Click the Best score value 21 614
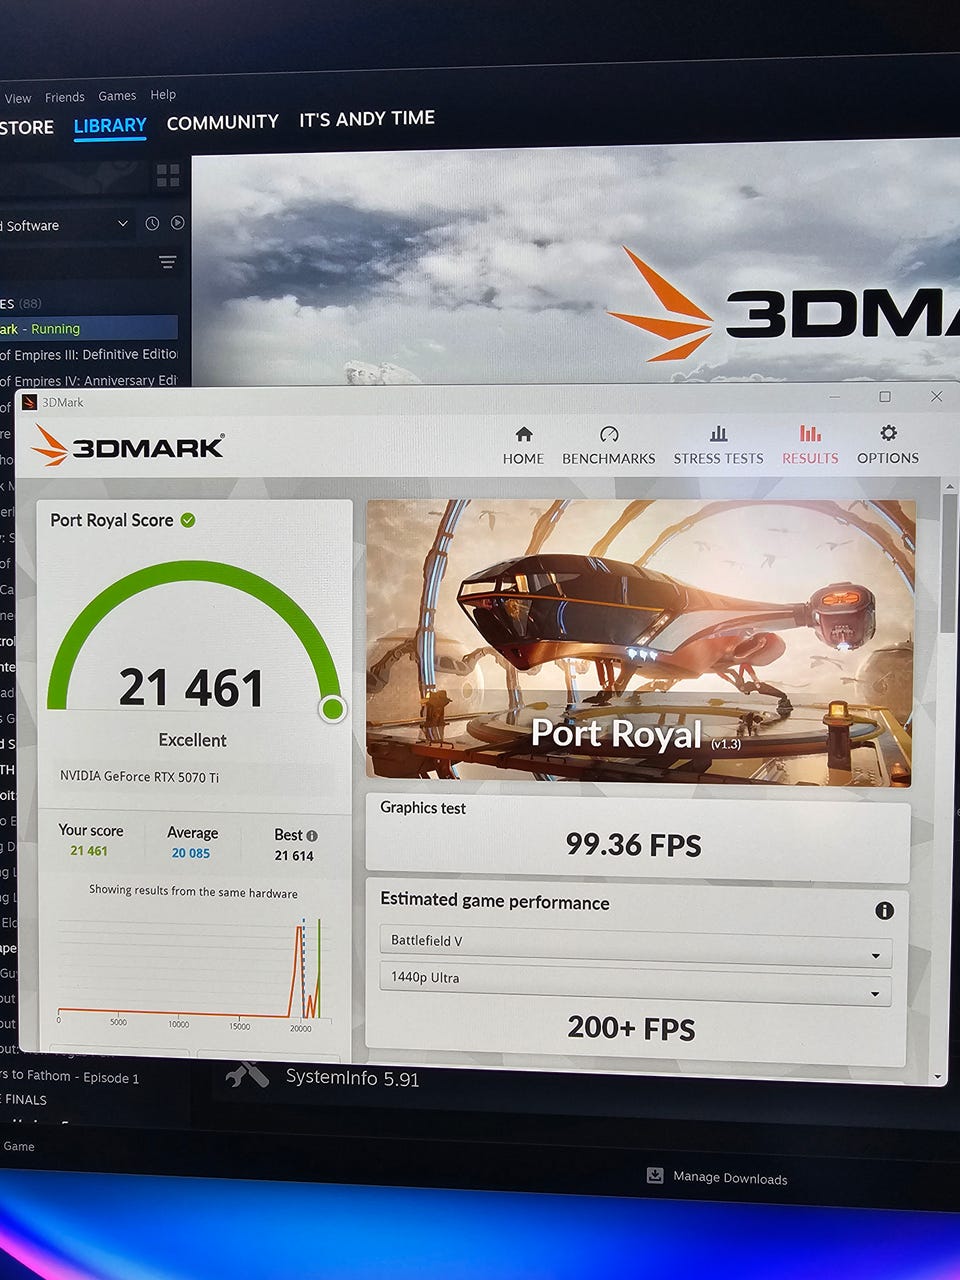 click(294, 856)
